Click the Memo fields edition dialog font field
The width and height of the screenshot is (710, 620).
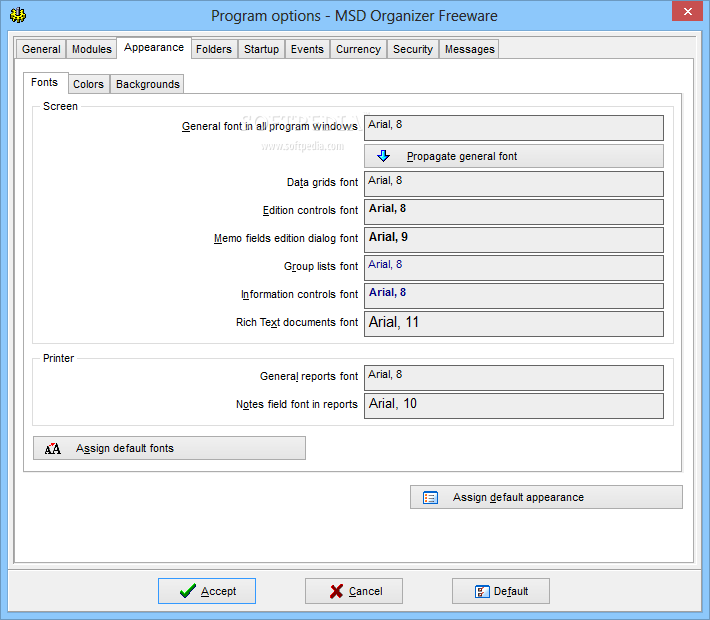514,240
